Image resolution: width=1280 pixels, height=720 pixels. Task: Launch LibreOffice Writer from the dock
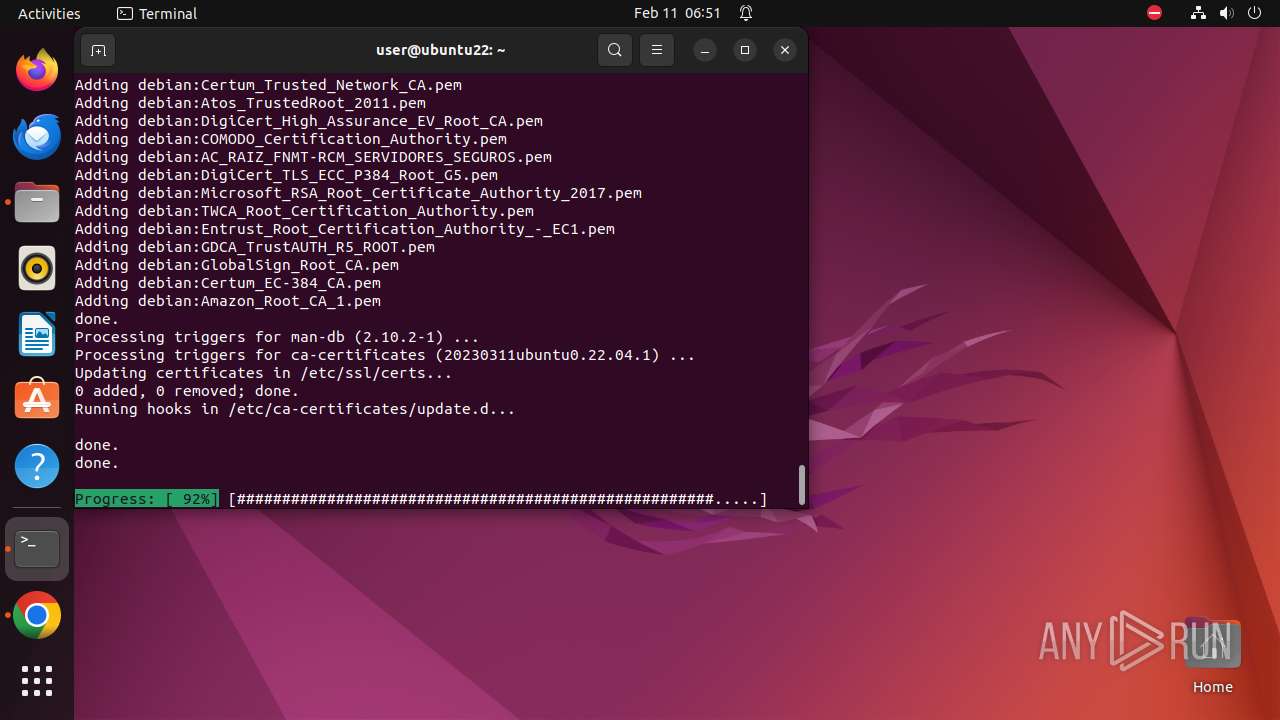37,334
